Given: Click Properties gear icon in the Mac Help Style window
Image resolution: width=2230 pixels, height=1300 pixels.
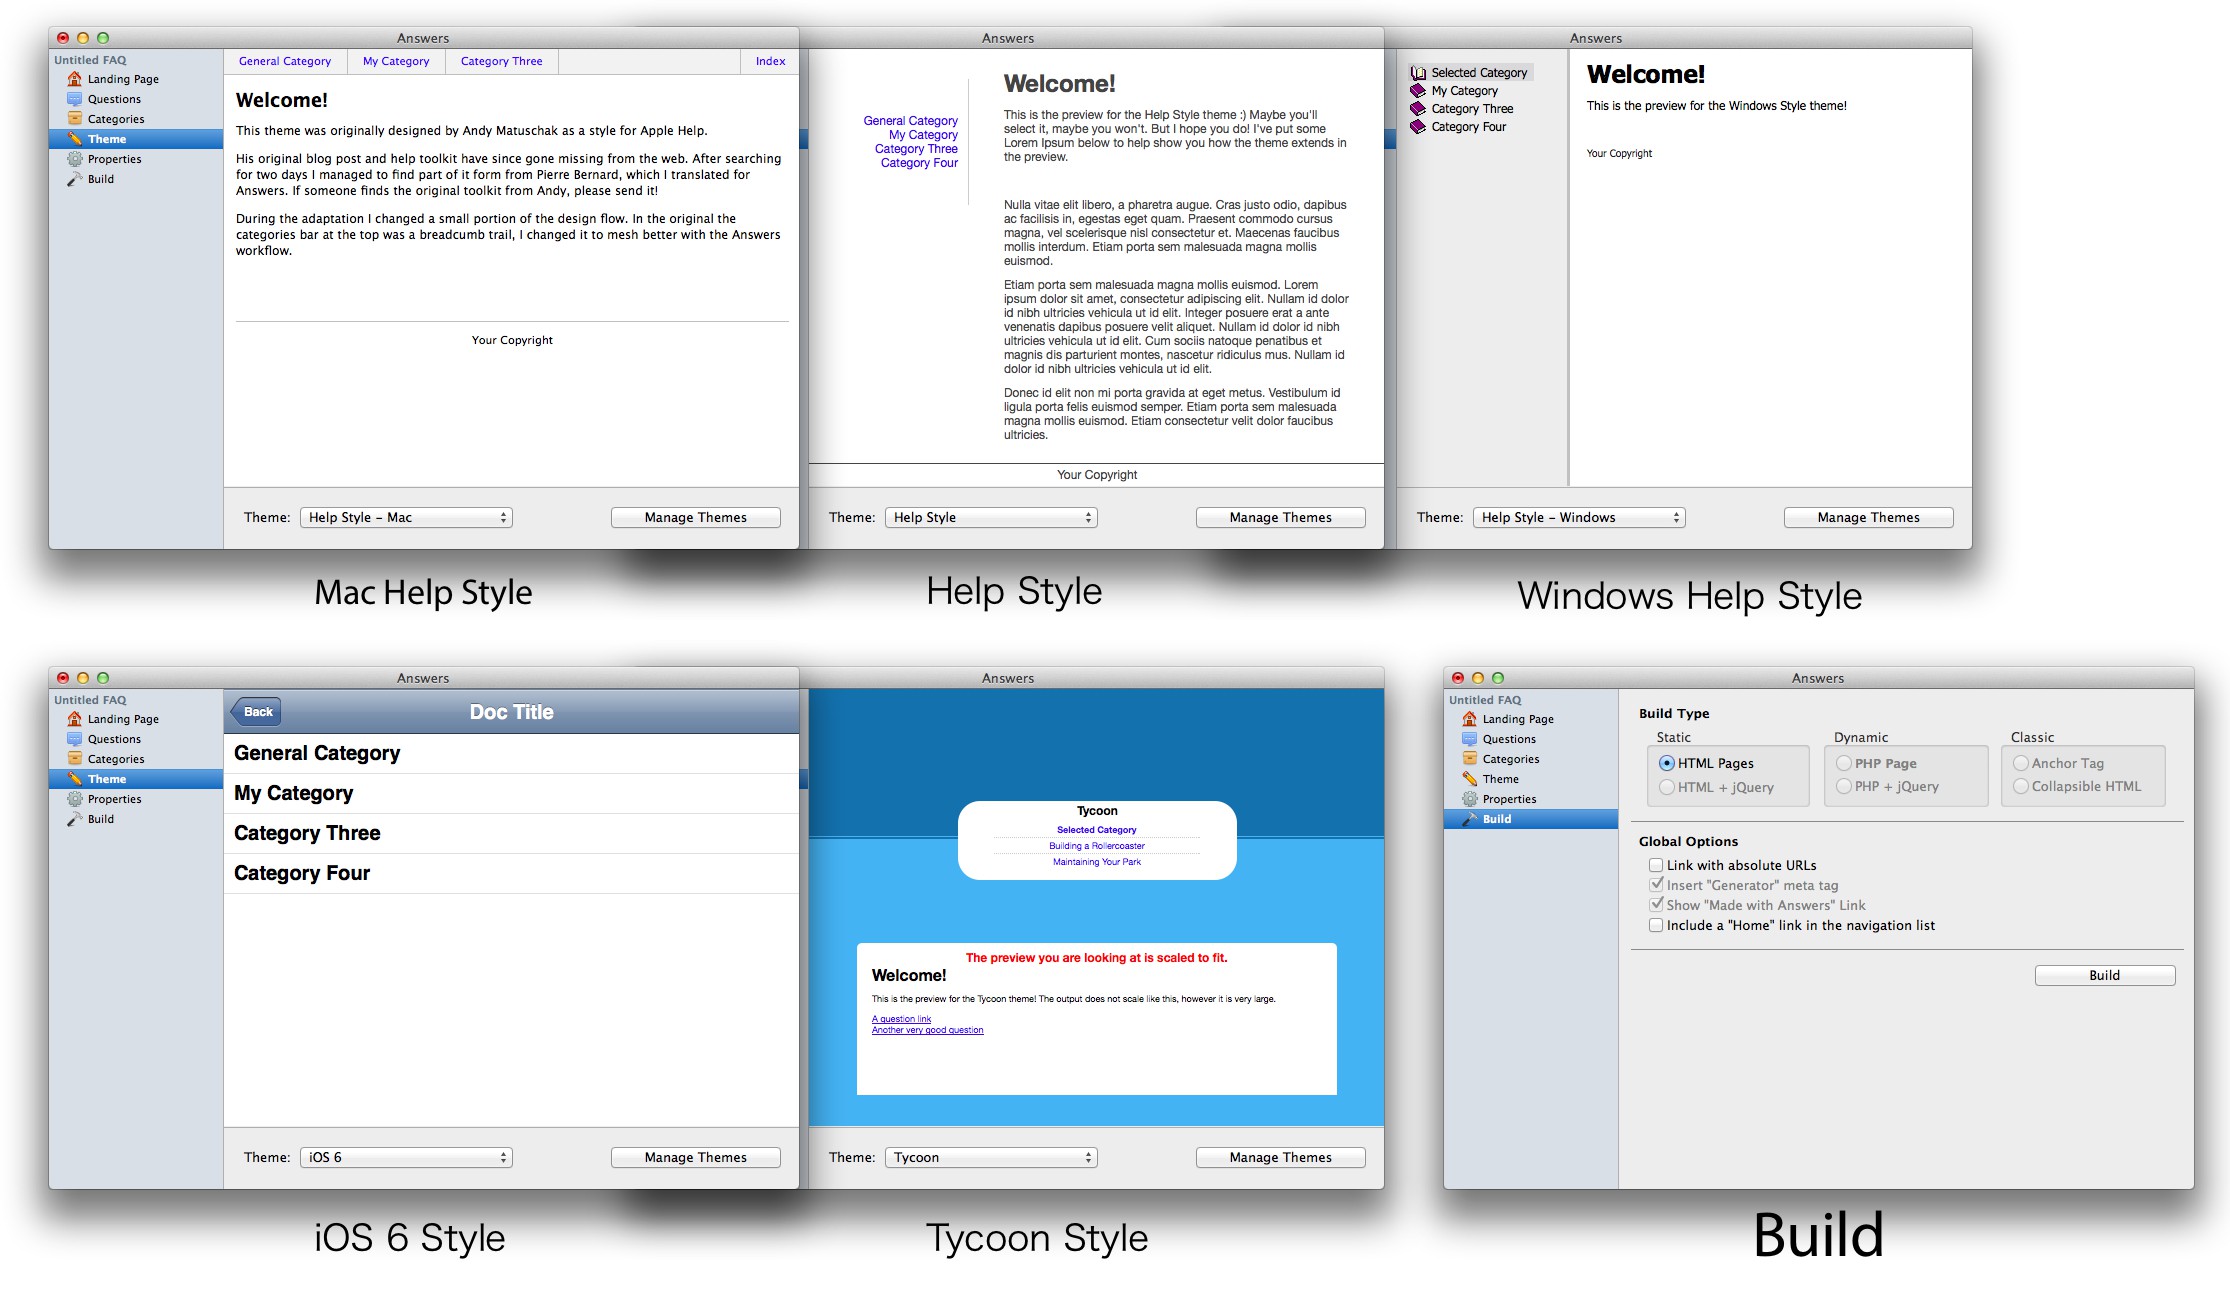Looking at the screenshot, I should click(74, 159).
